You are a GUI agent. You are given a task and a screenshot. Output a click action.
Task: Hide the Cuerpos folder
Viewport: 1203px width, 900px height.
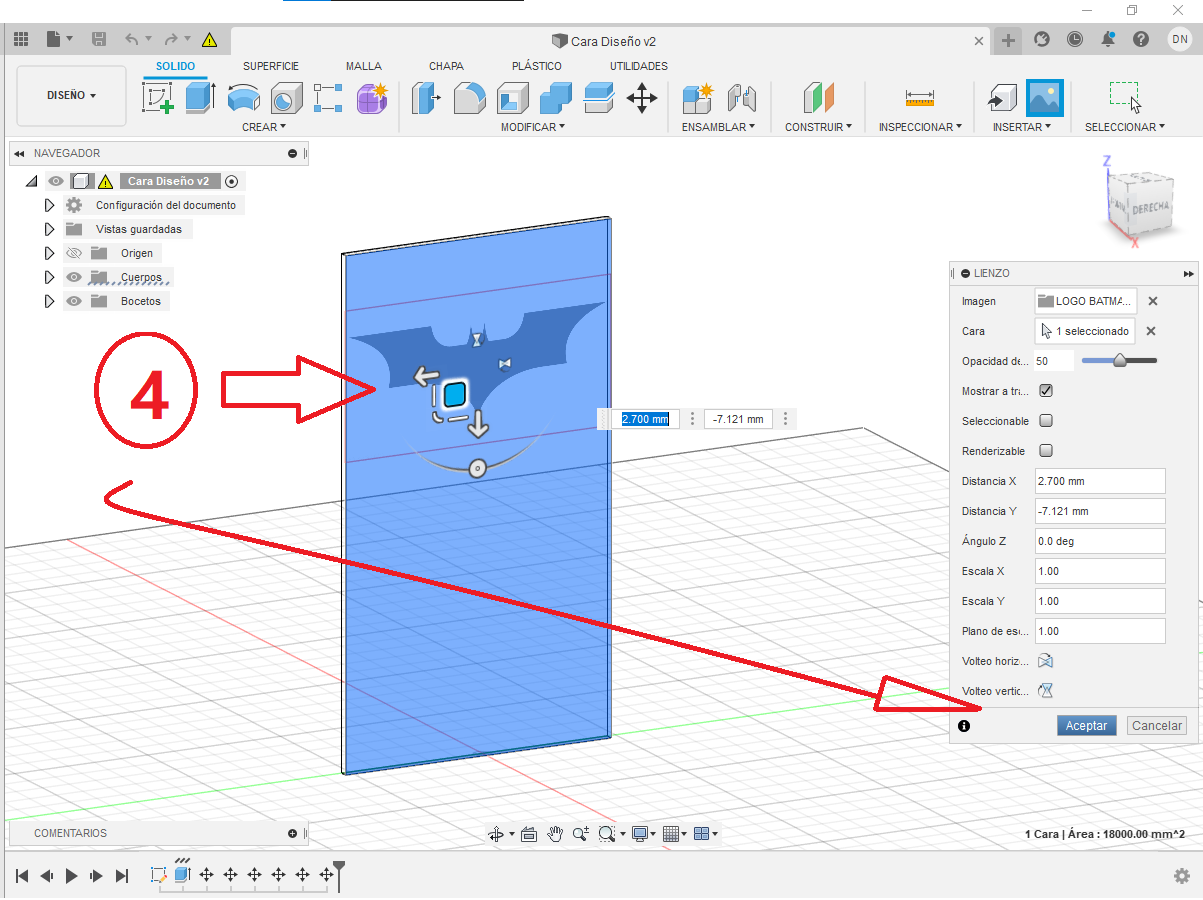73,277
